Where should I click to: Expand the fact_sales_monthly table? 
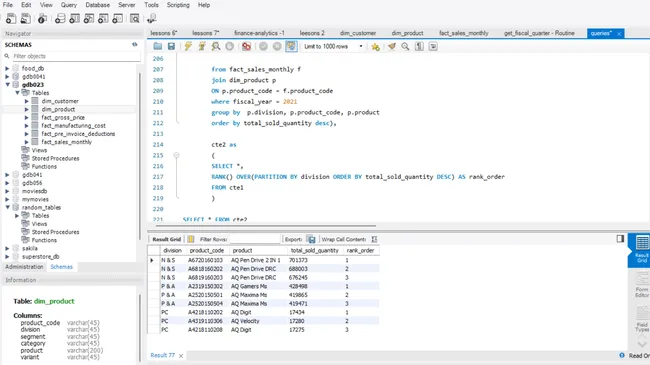pyautogui.click(x=27, y=142)
